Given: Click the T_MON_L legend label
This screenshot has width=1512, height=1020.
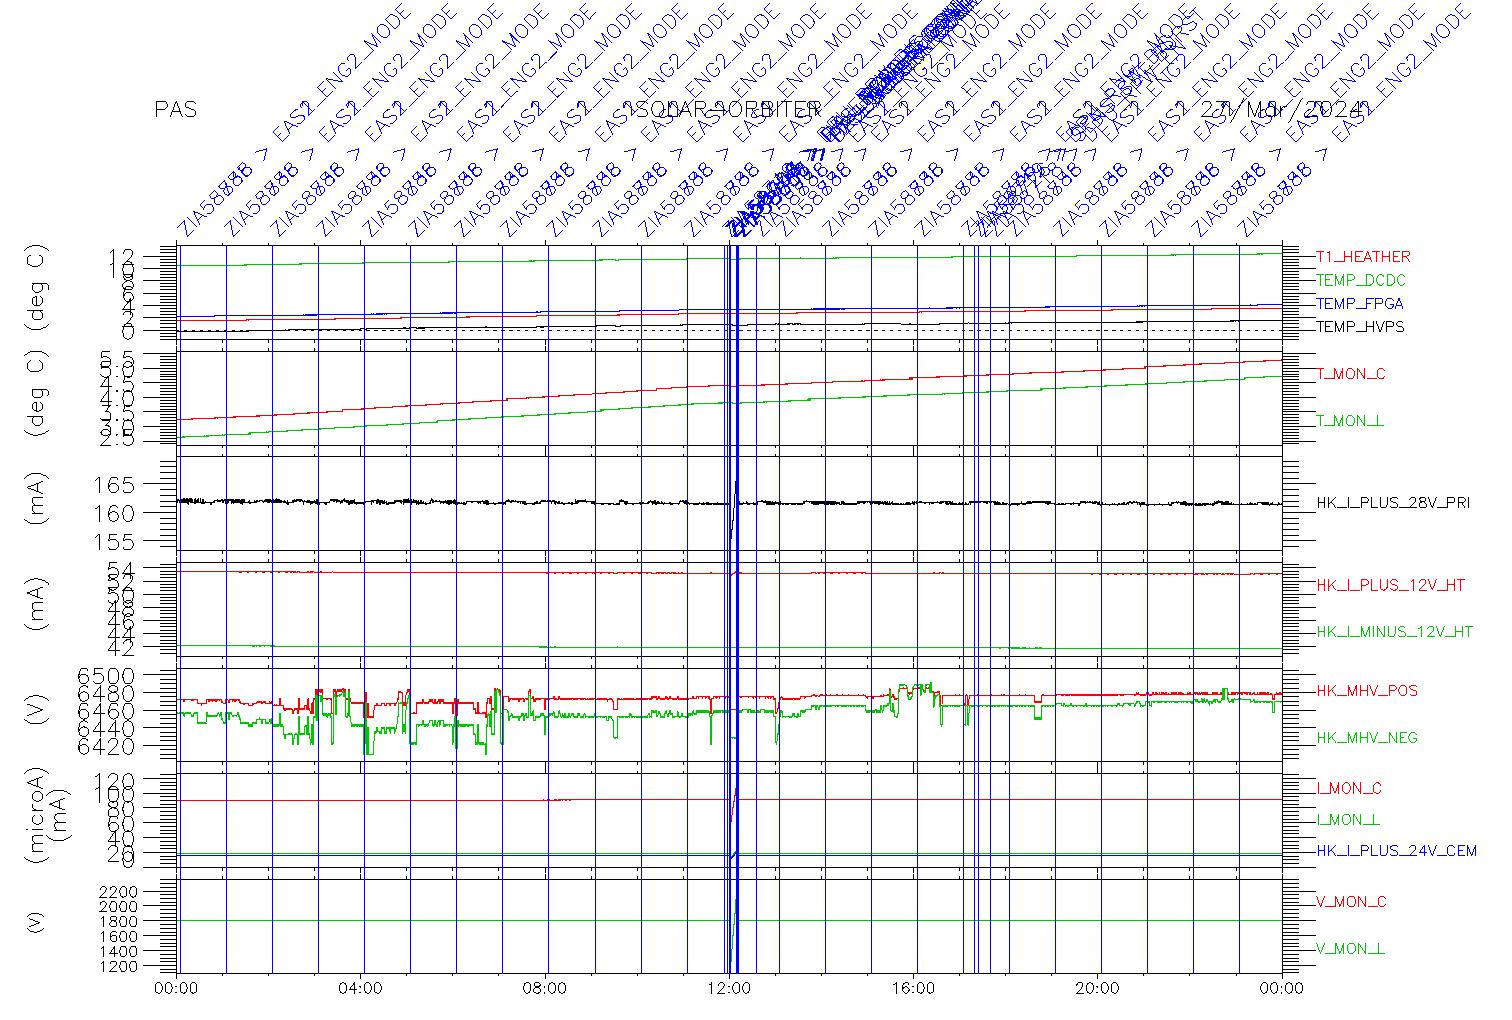Looking at the screenshot, I should (1350, 421).
